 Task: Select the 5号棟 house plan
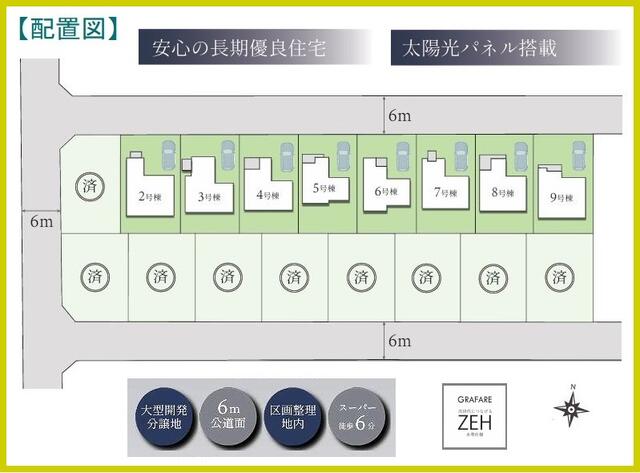(325, 181)
